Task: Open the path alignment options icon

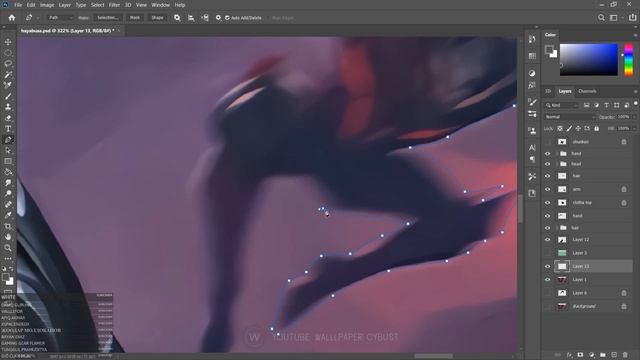Action: [191, 18]
